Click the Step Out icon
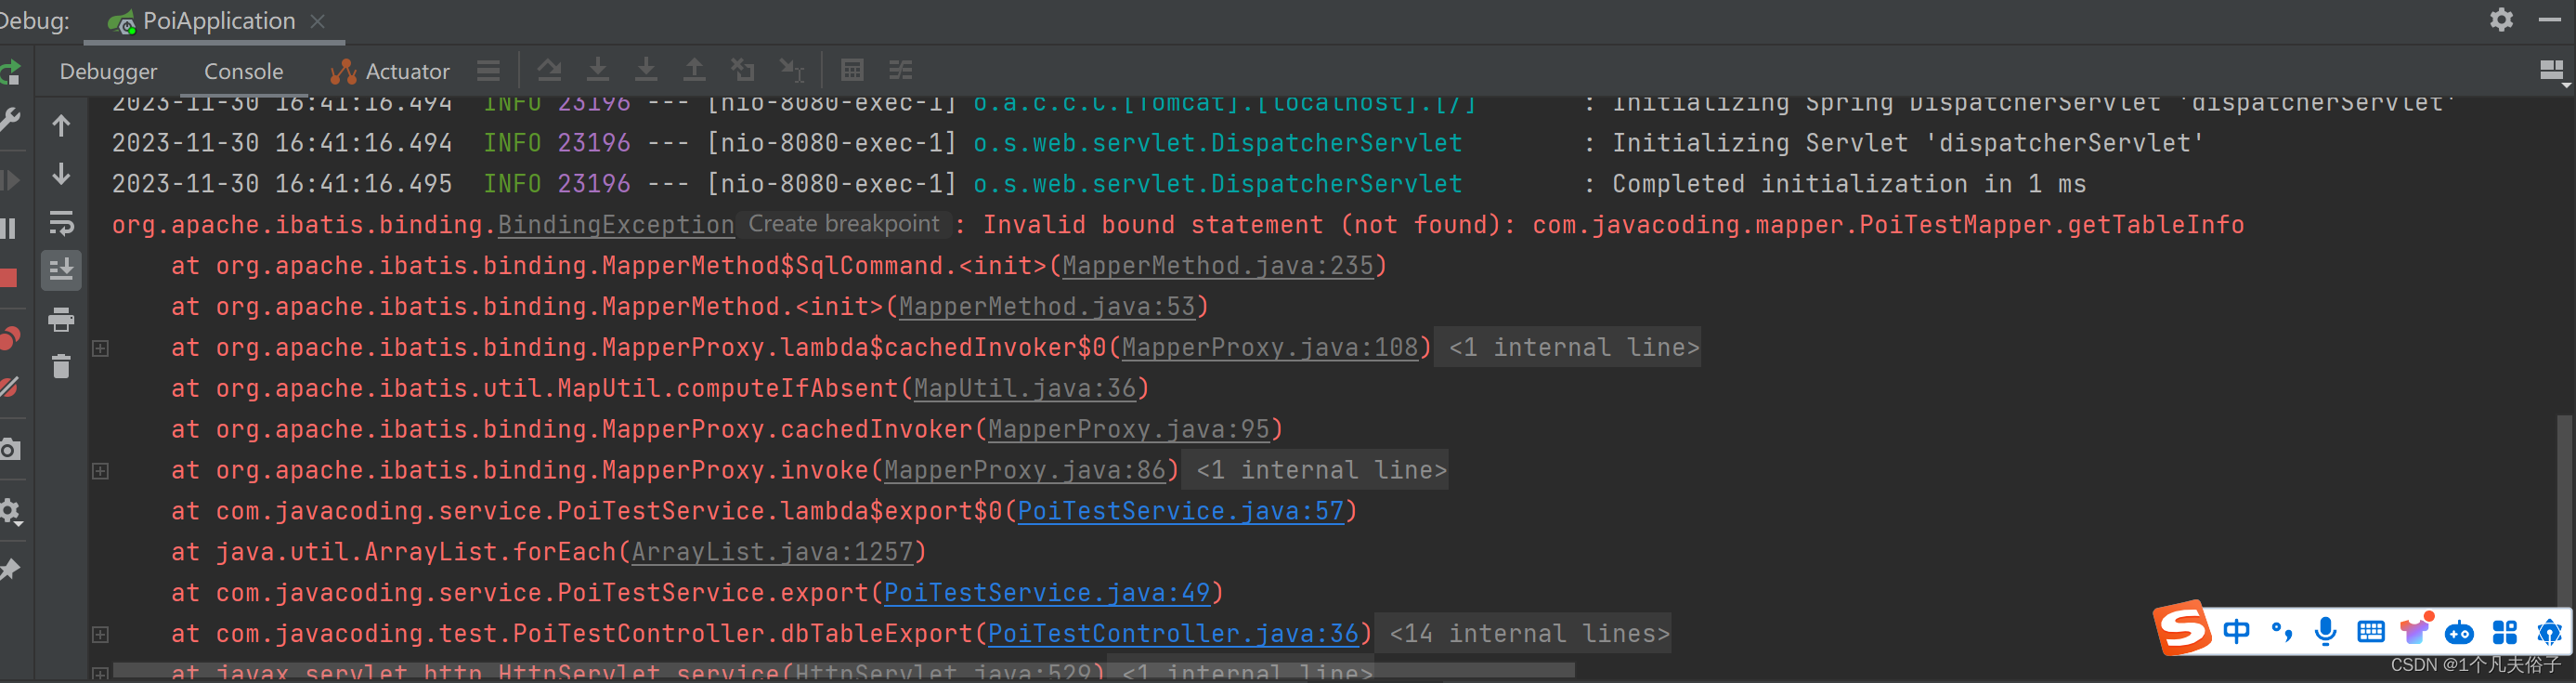This screenshot has width=2576, height=683. tap(694, 70)
